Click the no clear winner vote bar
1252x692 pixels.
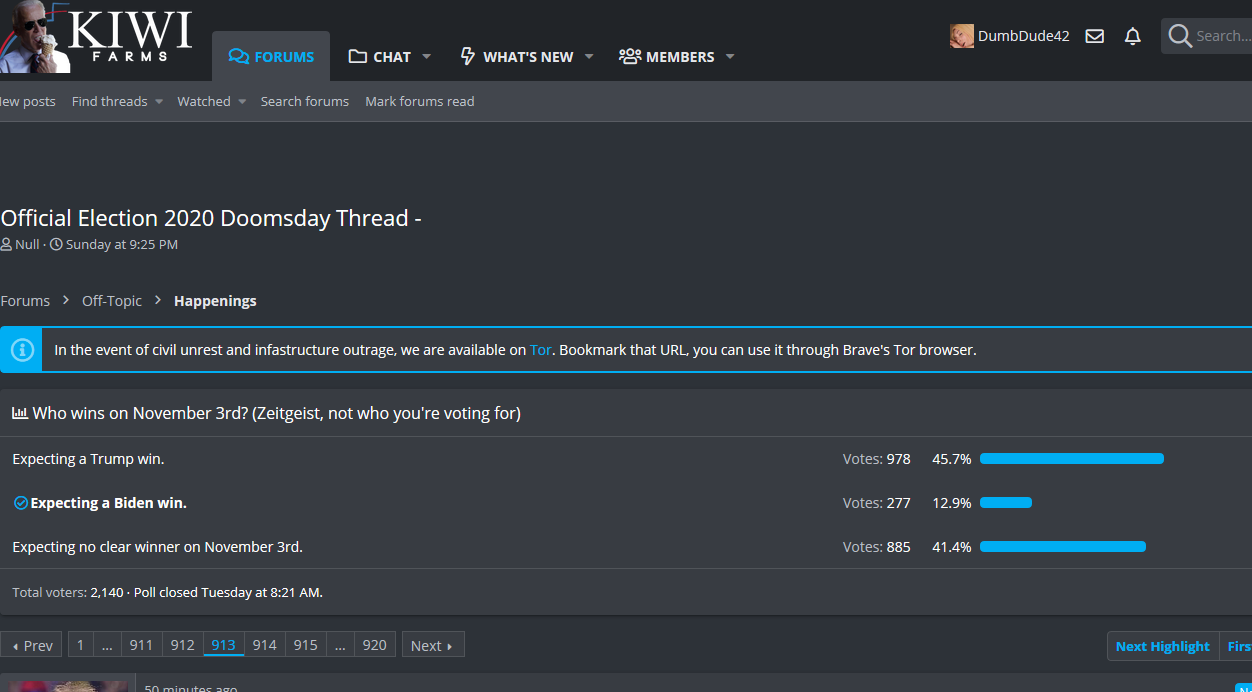pos(1063,547)
